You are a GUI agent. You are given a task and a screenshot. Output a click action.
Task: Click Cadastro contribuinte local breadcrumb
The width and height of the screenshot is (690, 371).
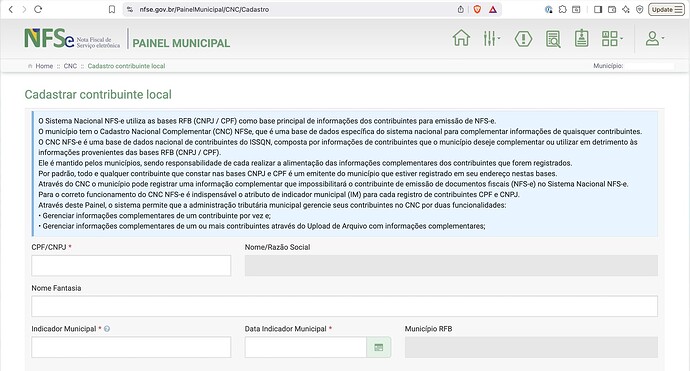[x=126, y=66]
